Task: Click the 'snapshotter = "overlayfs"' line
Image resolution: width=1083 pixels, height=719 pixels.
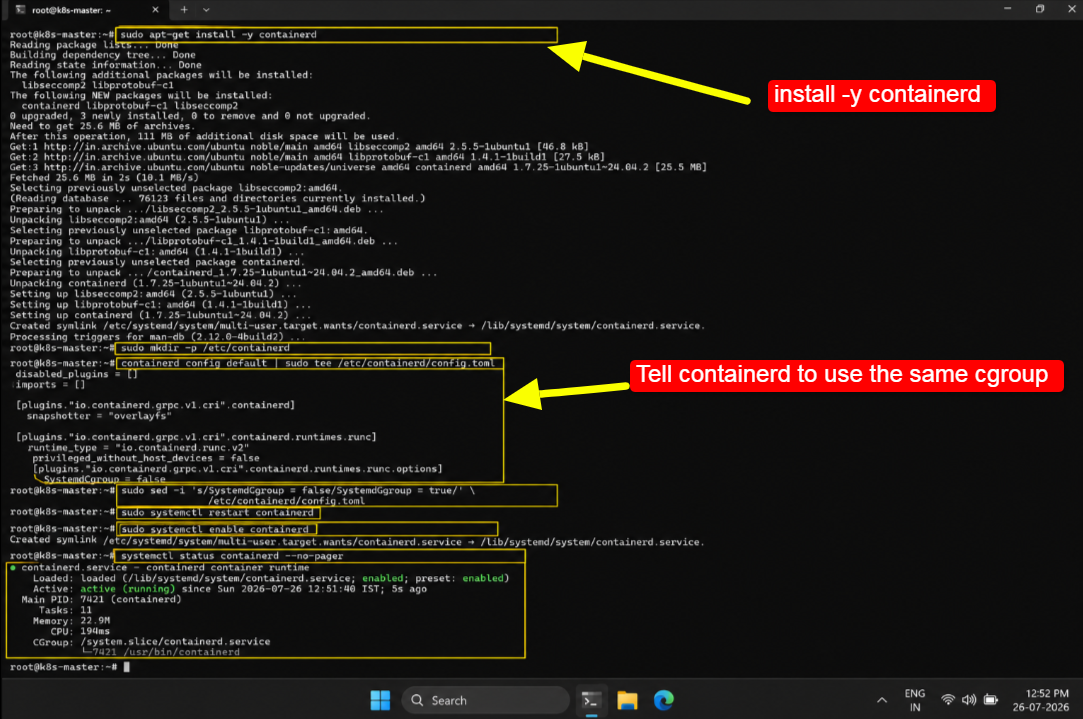Action: pyautogui.click(x=99, y=416)
